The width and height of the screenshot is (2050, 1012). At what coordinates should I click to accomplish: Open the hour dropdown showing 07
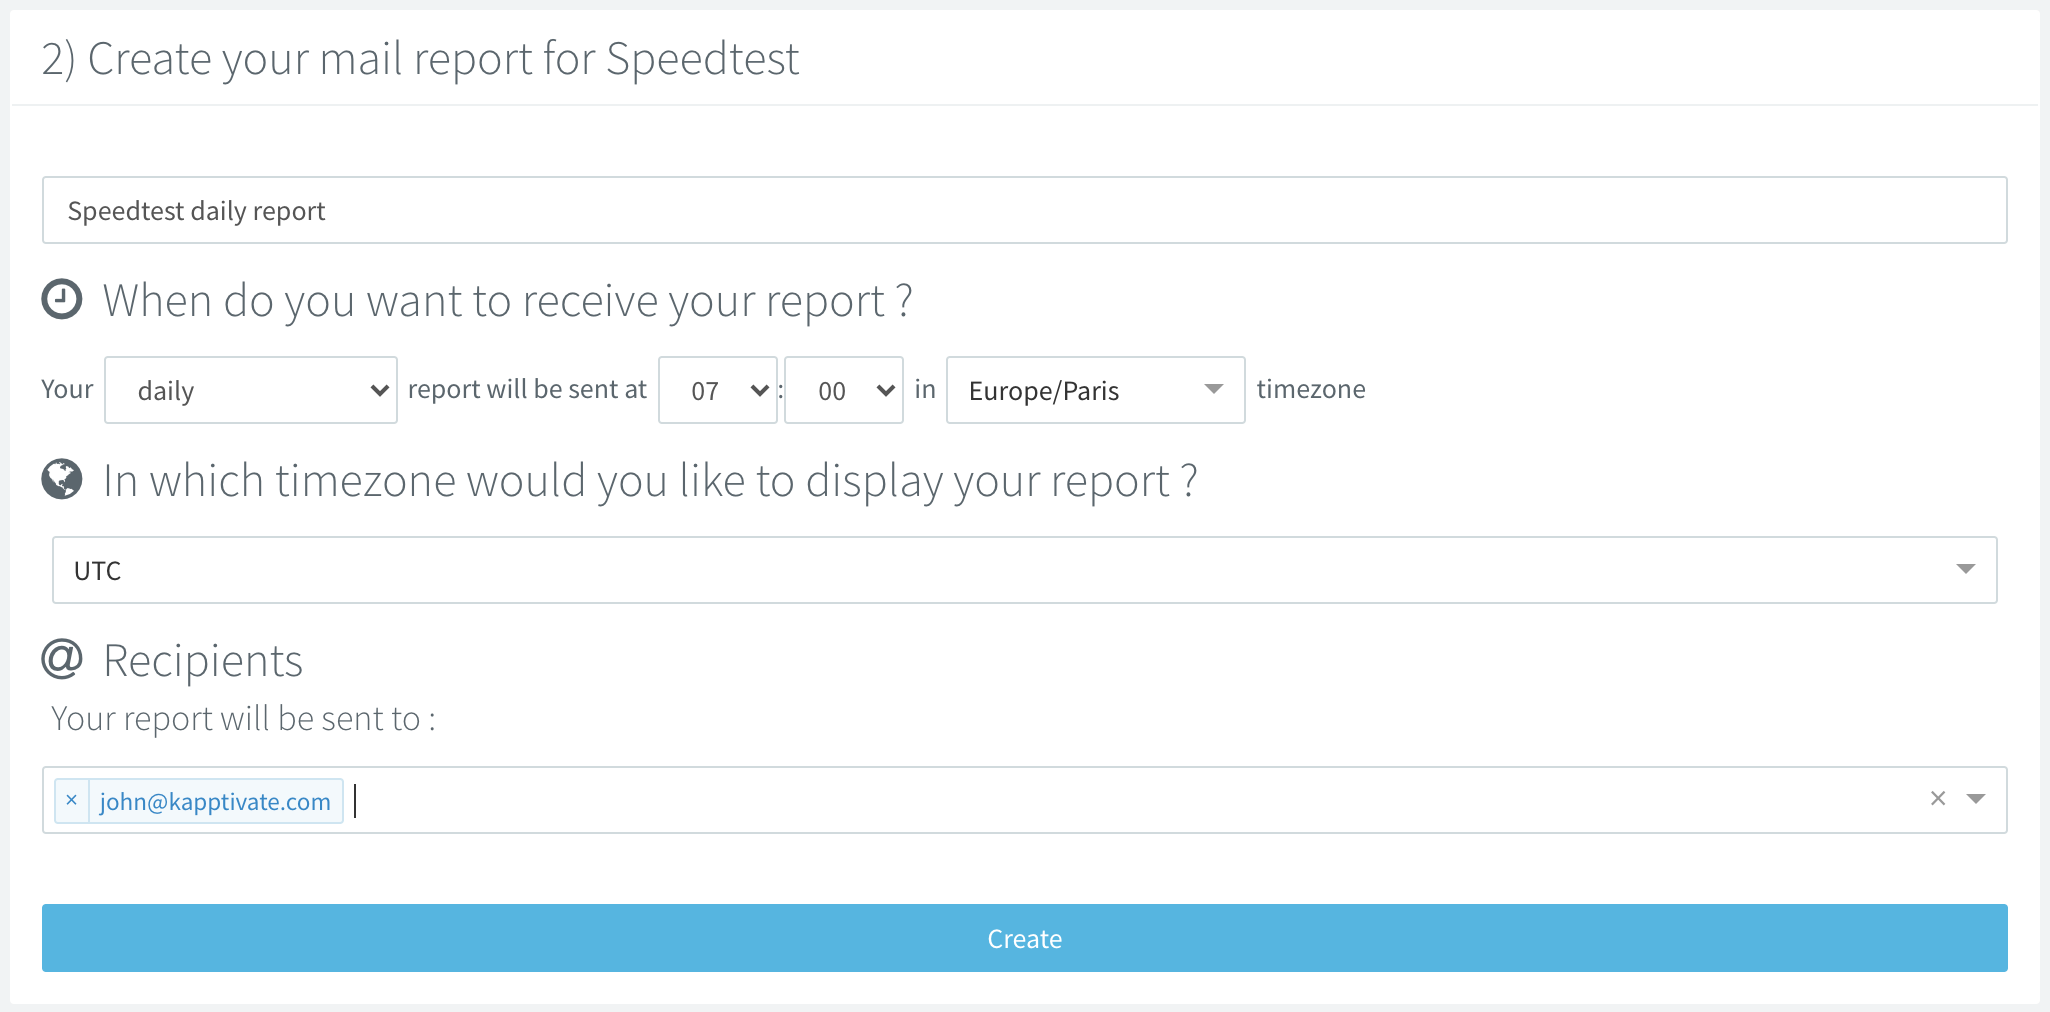pyautogui.click(x=717, y=390)
